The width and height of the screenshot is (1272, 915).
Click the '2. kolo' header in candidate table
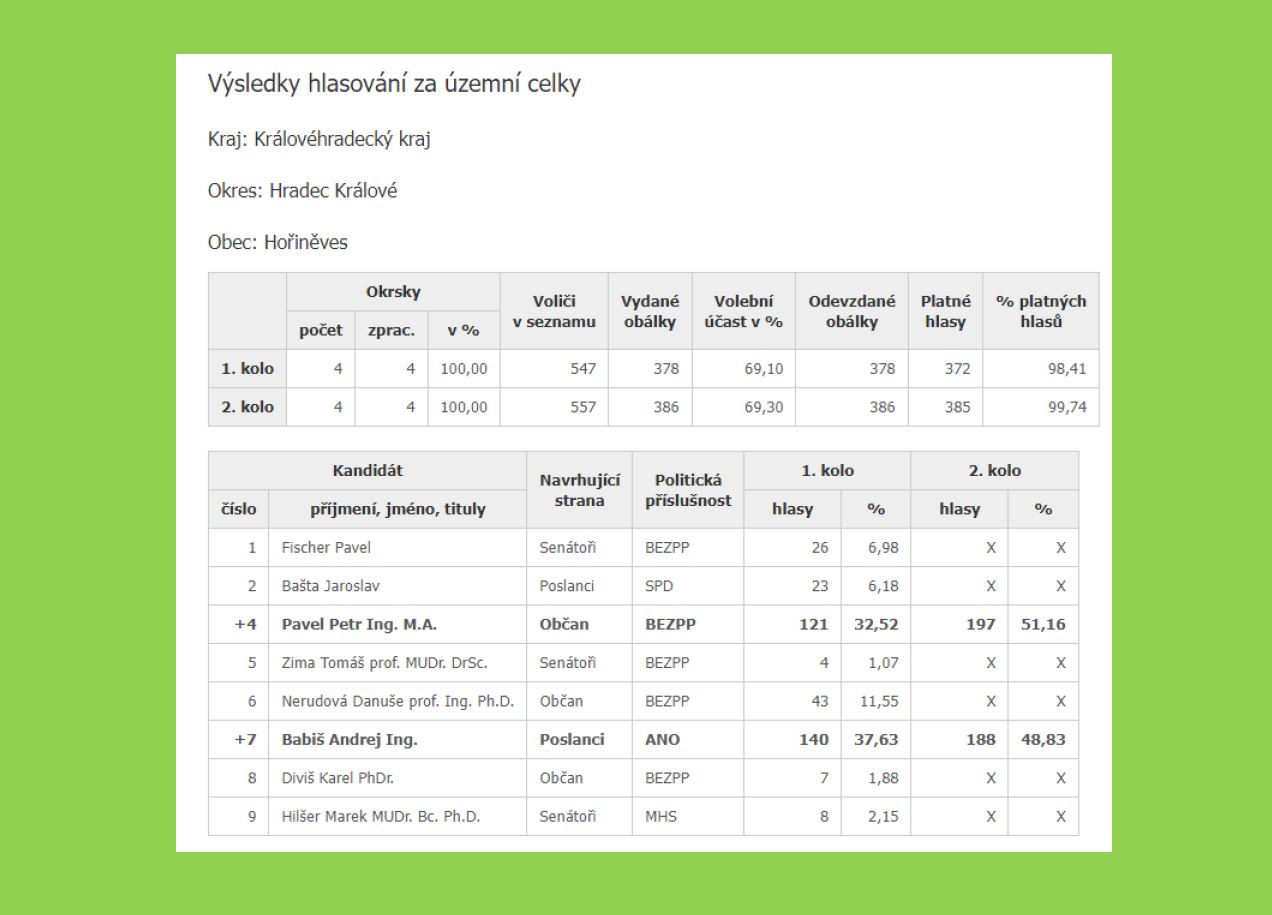click(995, 470)
